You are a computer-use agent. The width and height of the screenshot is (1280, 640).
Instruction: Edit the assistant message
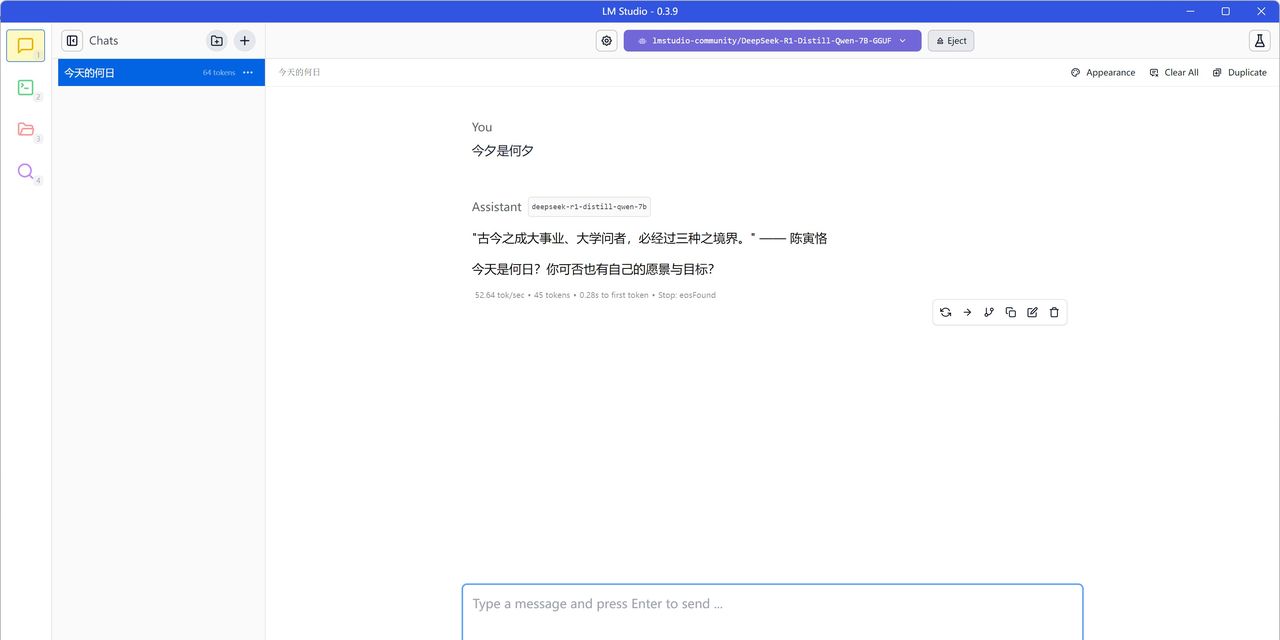(1032, 312)
